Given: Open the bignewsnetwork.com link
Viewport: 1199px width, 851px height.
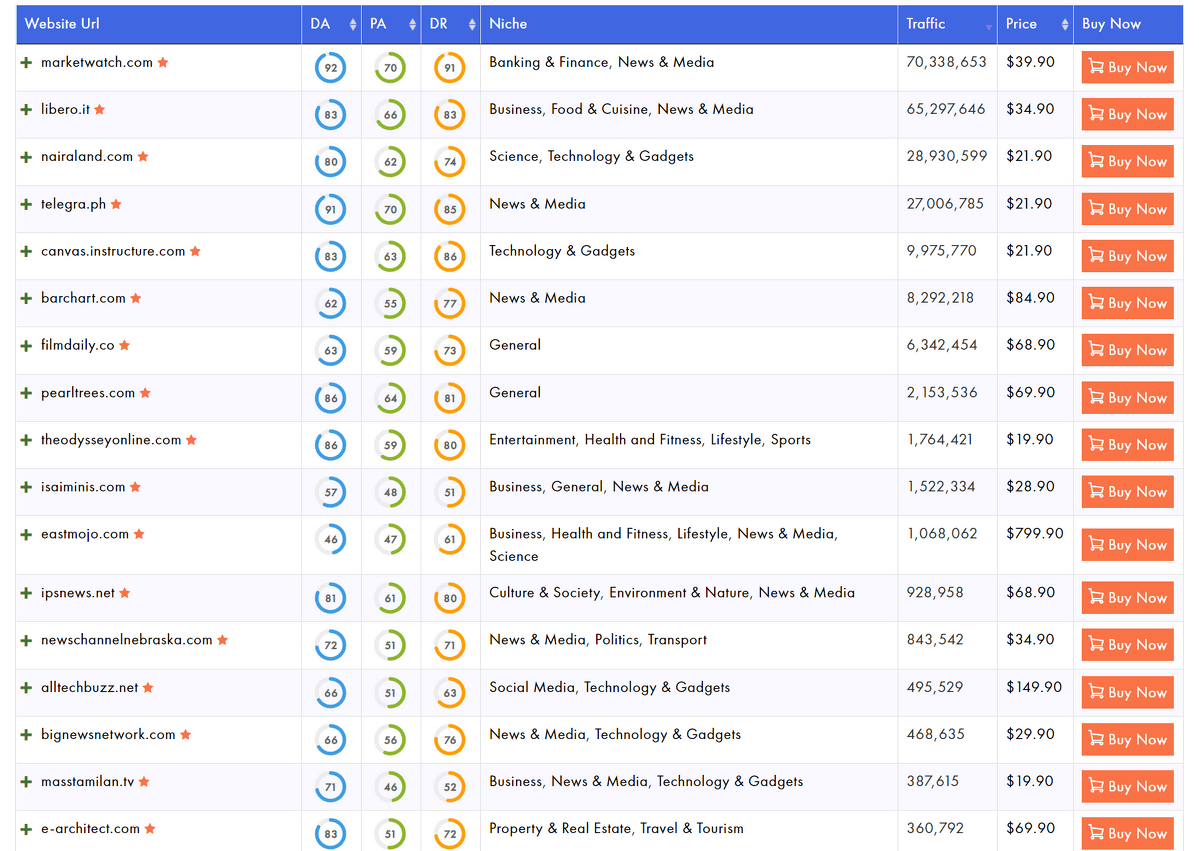Looking at the screenshot, I should pyautogui.click(x=109, y=735).
